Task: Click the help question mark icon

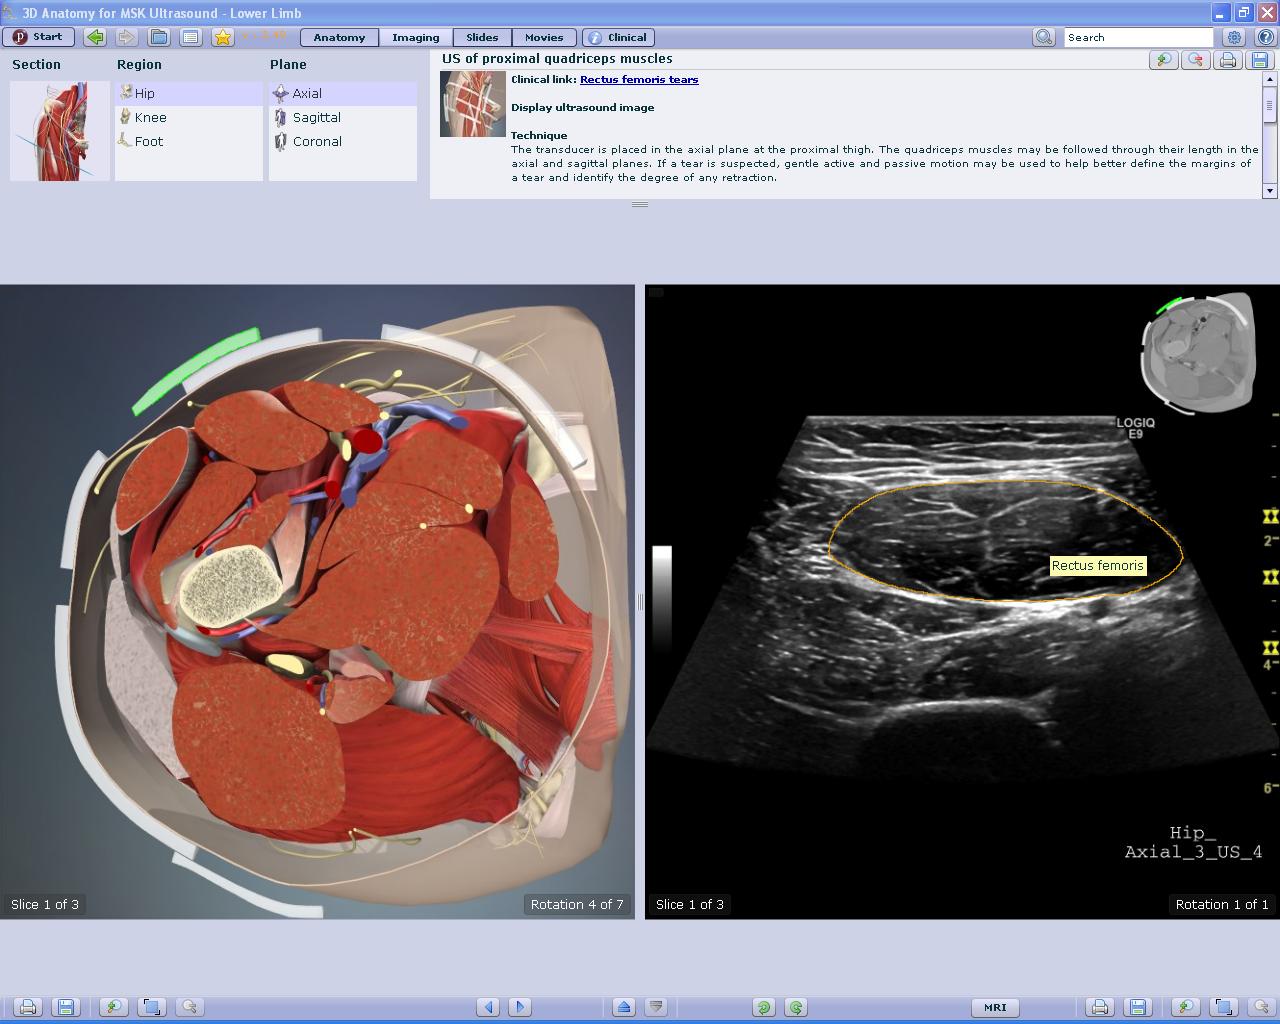Action: 1265,37
